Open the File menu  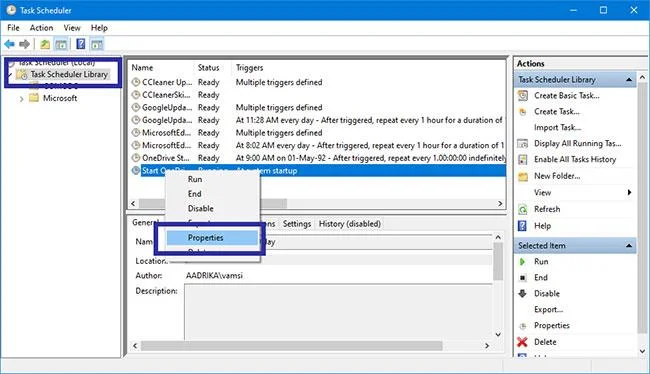tap(13, 28)
